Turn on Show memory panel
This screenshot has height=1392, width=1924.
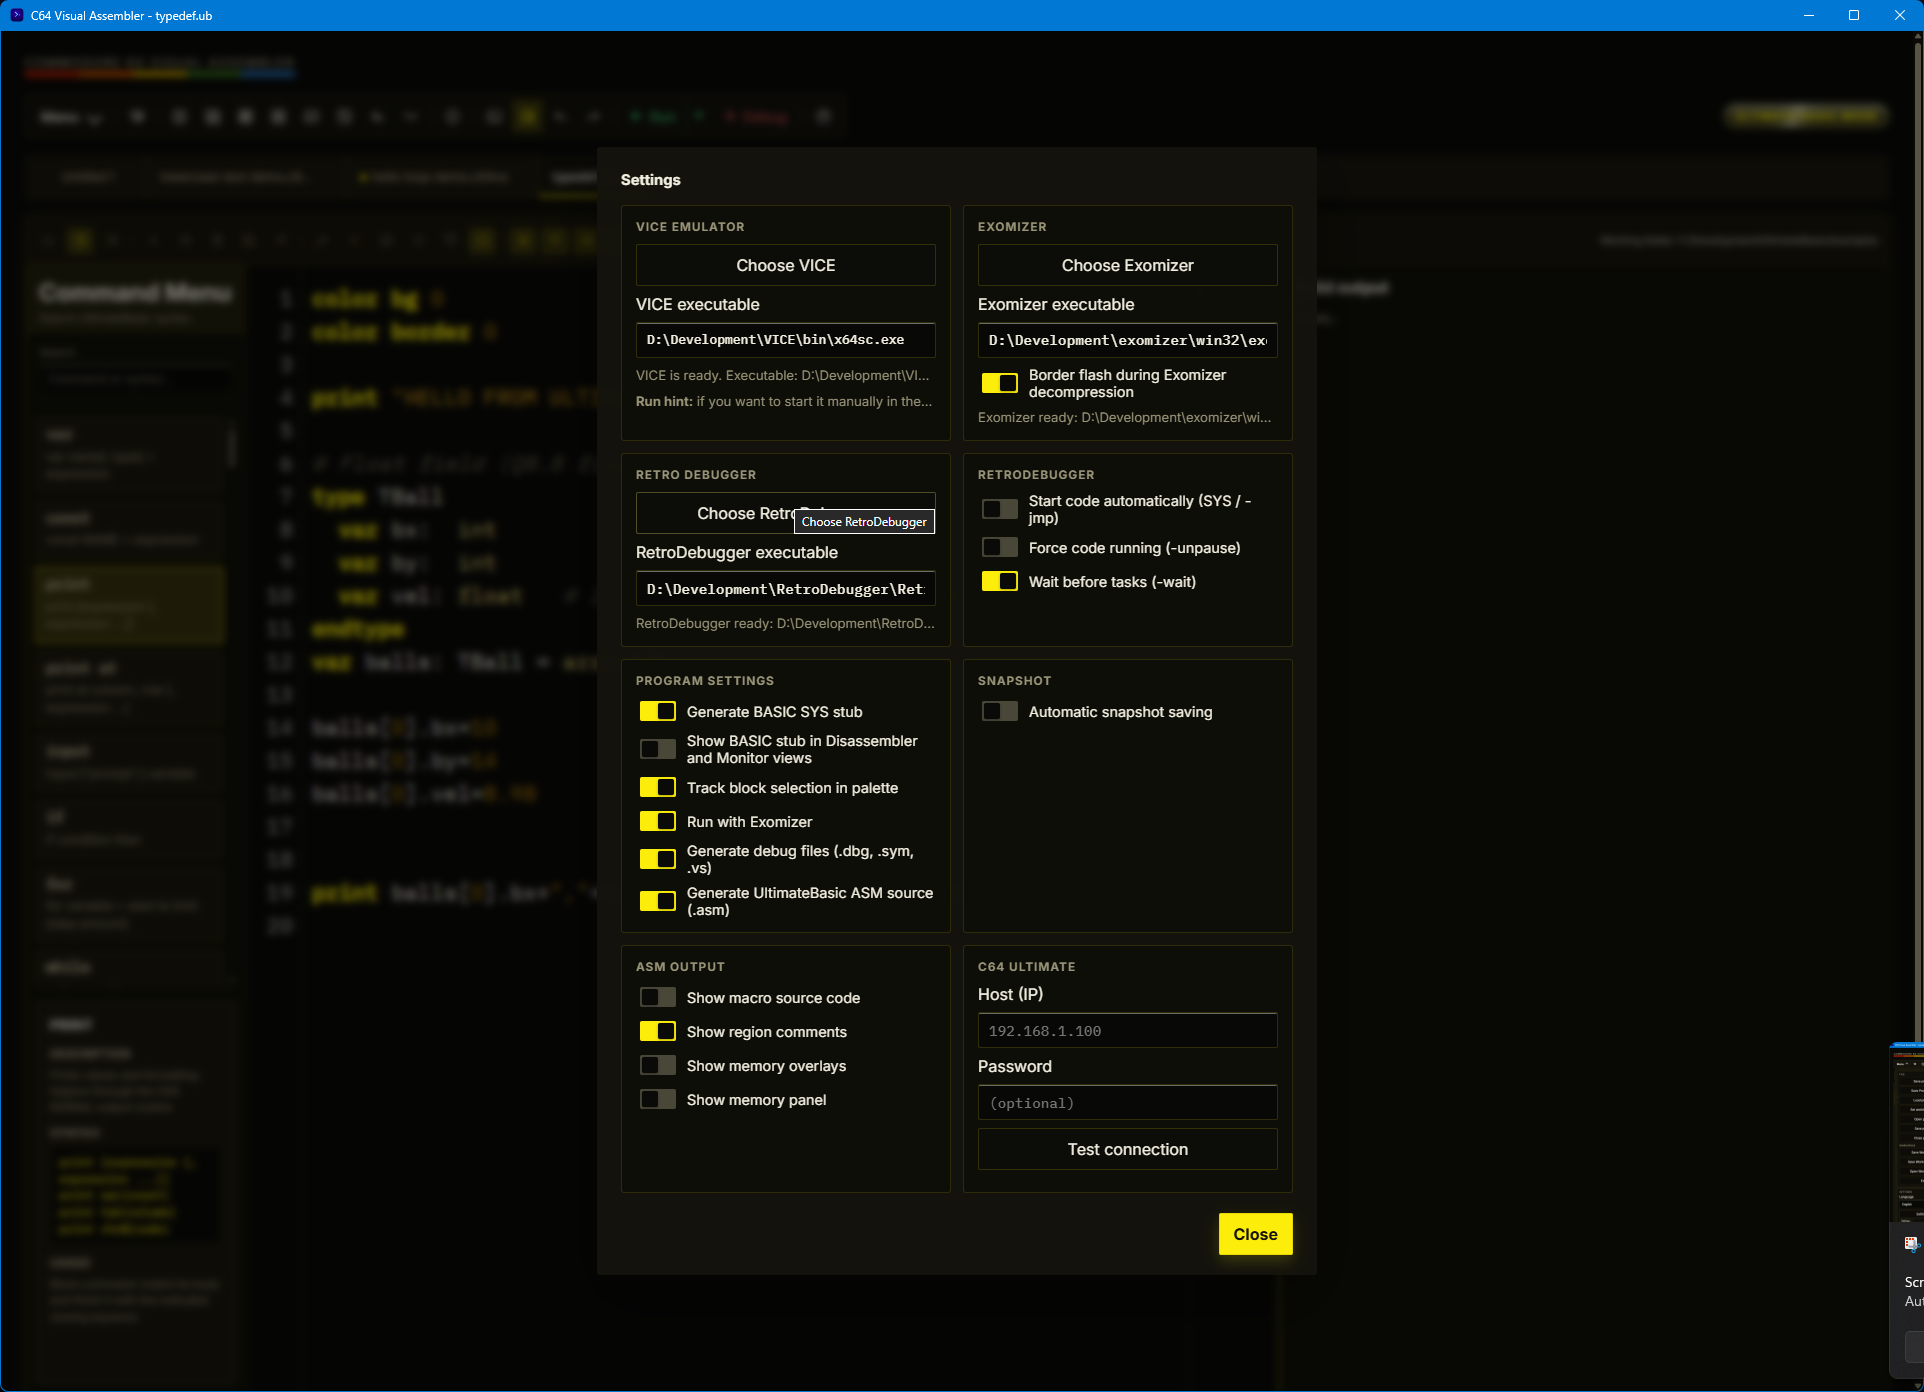[657, 1099]
